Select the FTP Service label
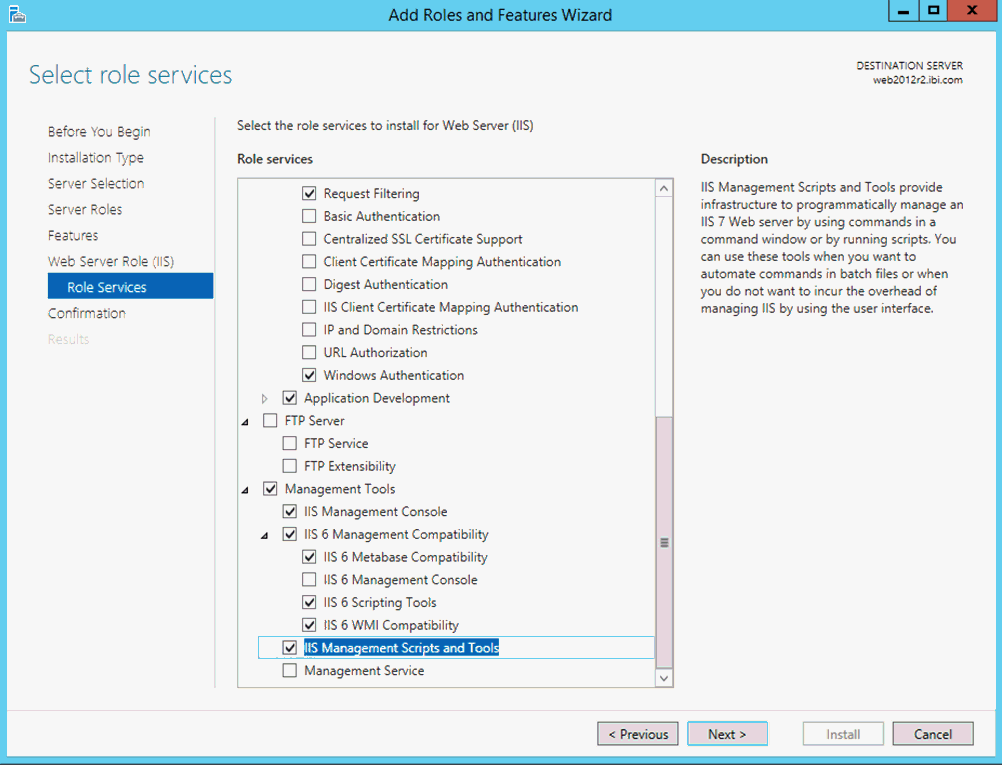1002x765 pixels. (x=336, y=443)
